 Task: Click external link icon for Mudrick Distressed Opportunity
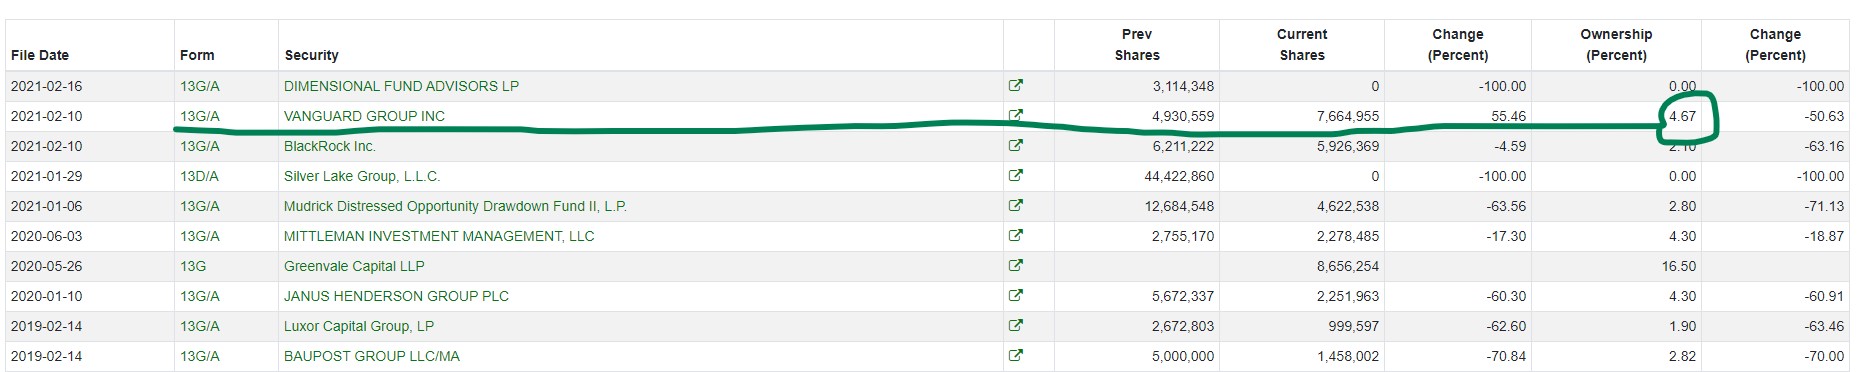1016,206
